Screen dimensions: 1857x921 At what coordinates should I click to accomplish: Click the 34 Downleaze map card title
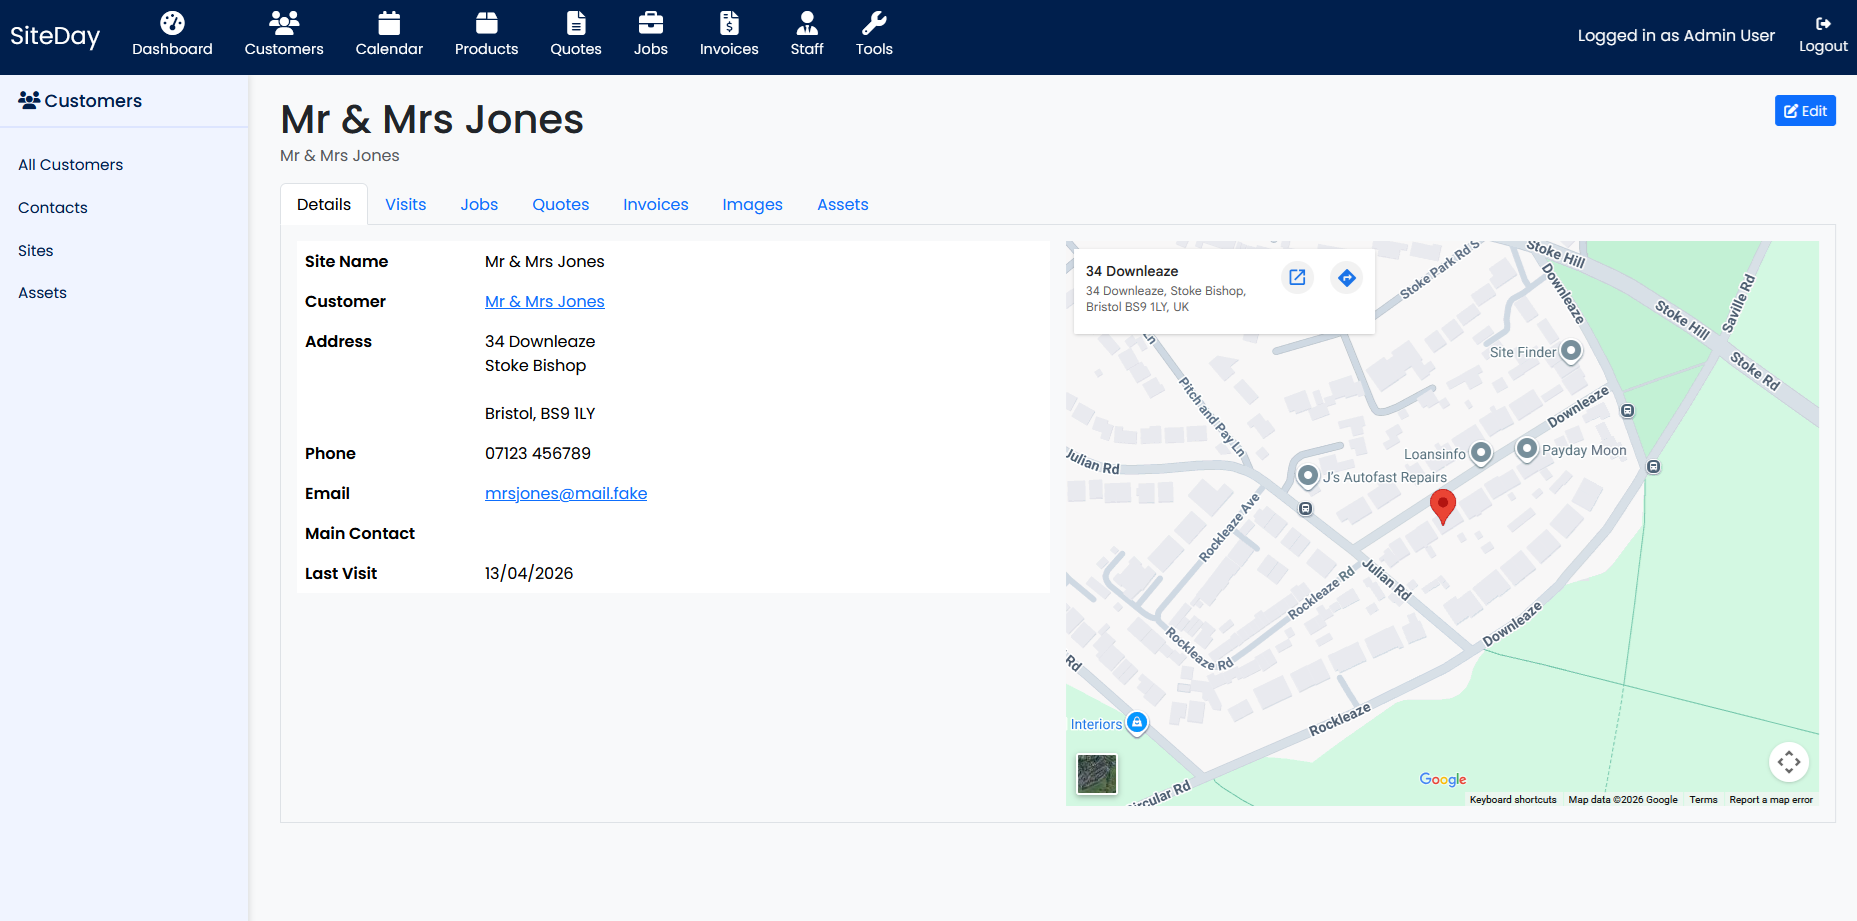click(x=1132, y=271)
